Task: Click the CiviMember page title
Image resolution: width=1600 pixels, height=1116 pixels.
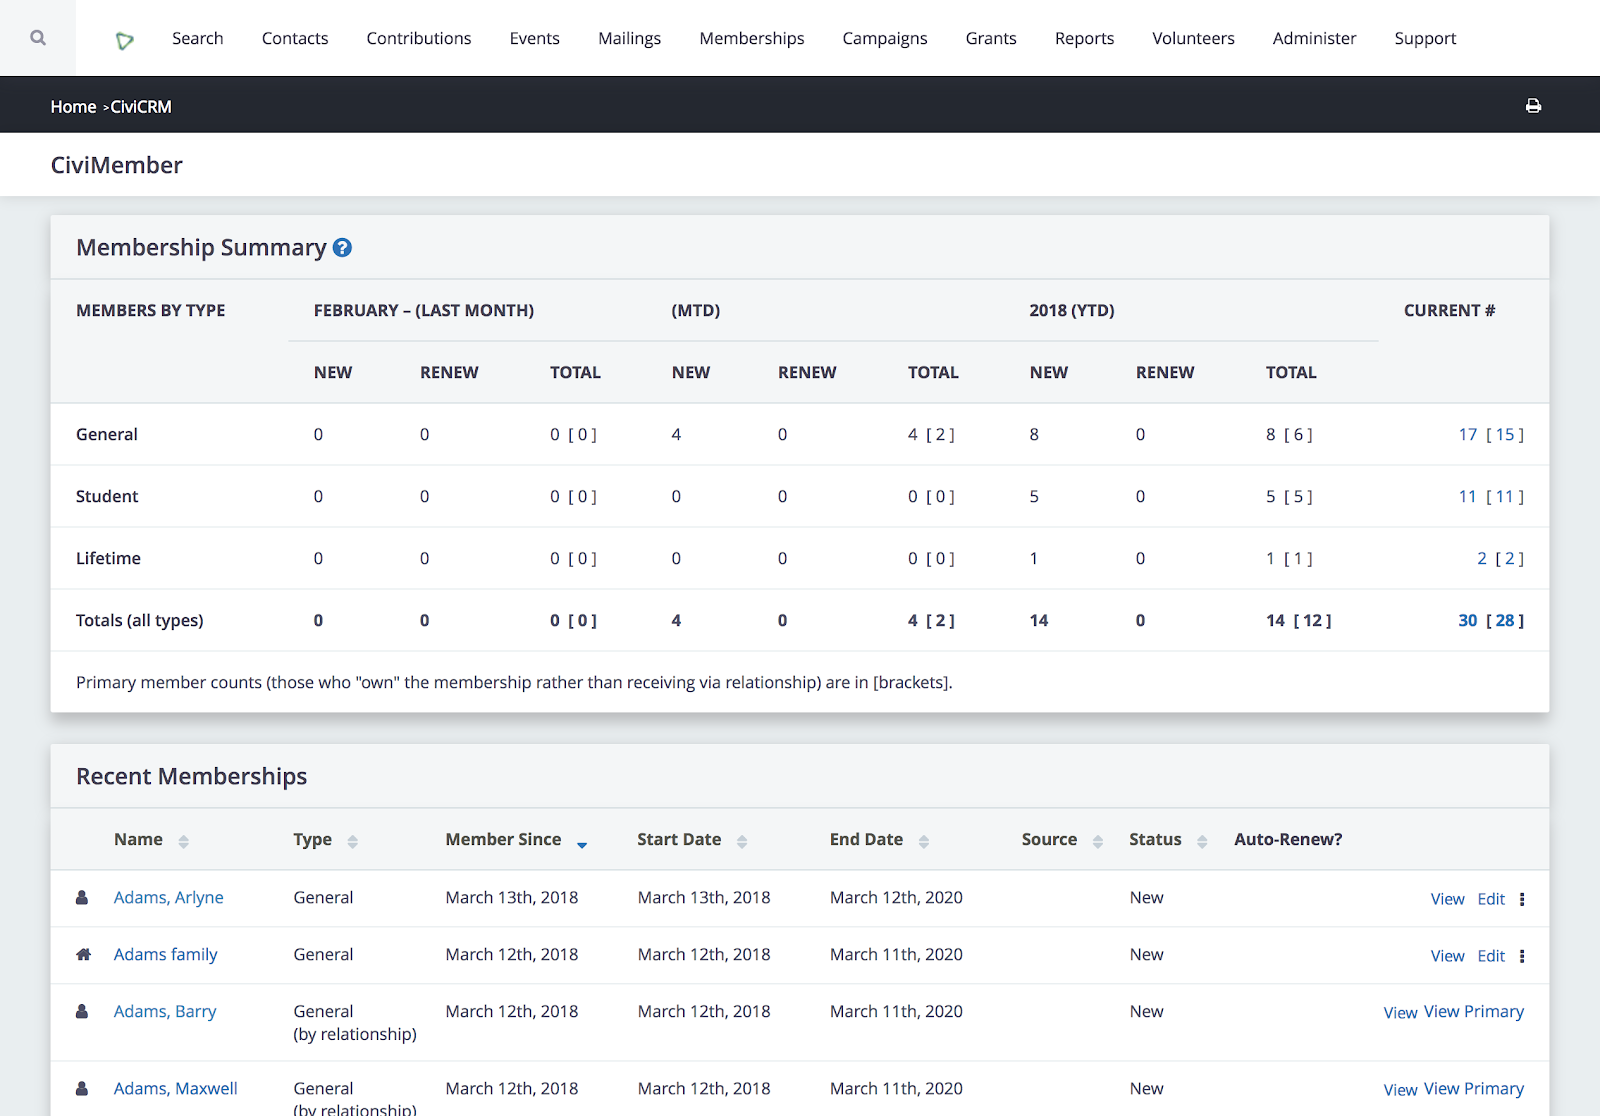Action: 117,165
